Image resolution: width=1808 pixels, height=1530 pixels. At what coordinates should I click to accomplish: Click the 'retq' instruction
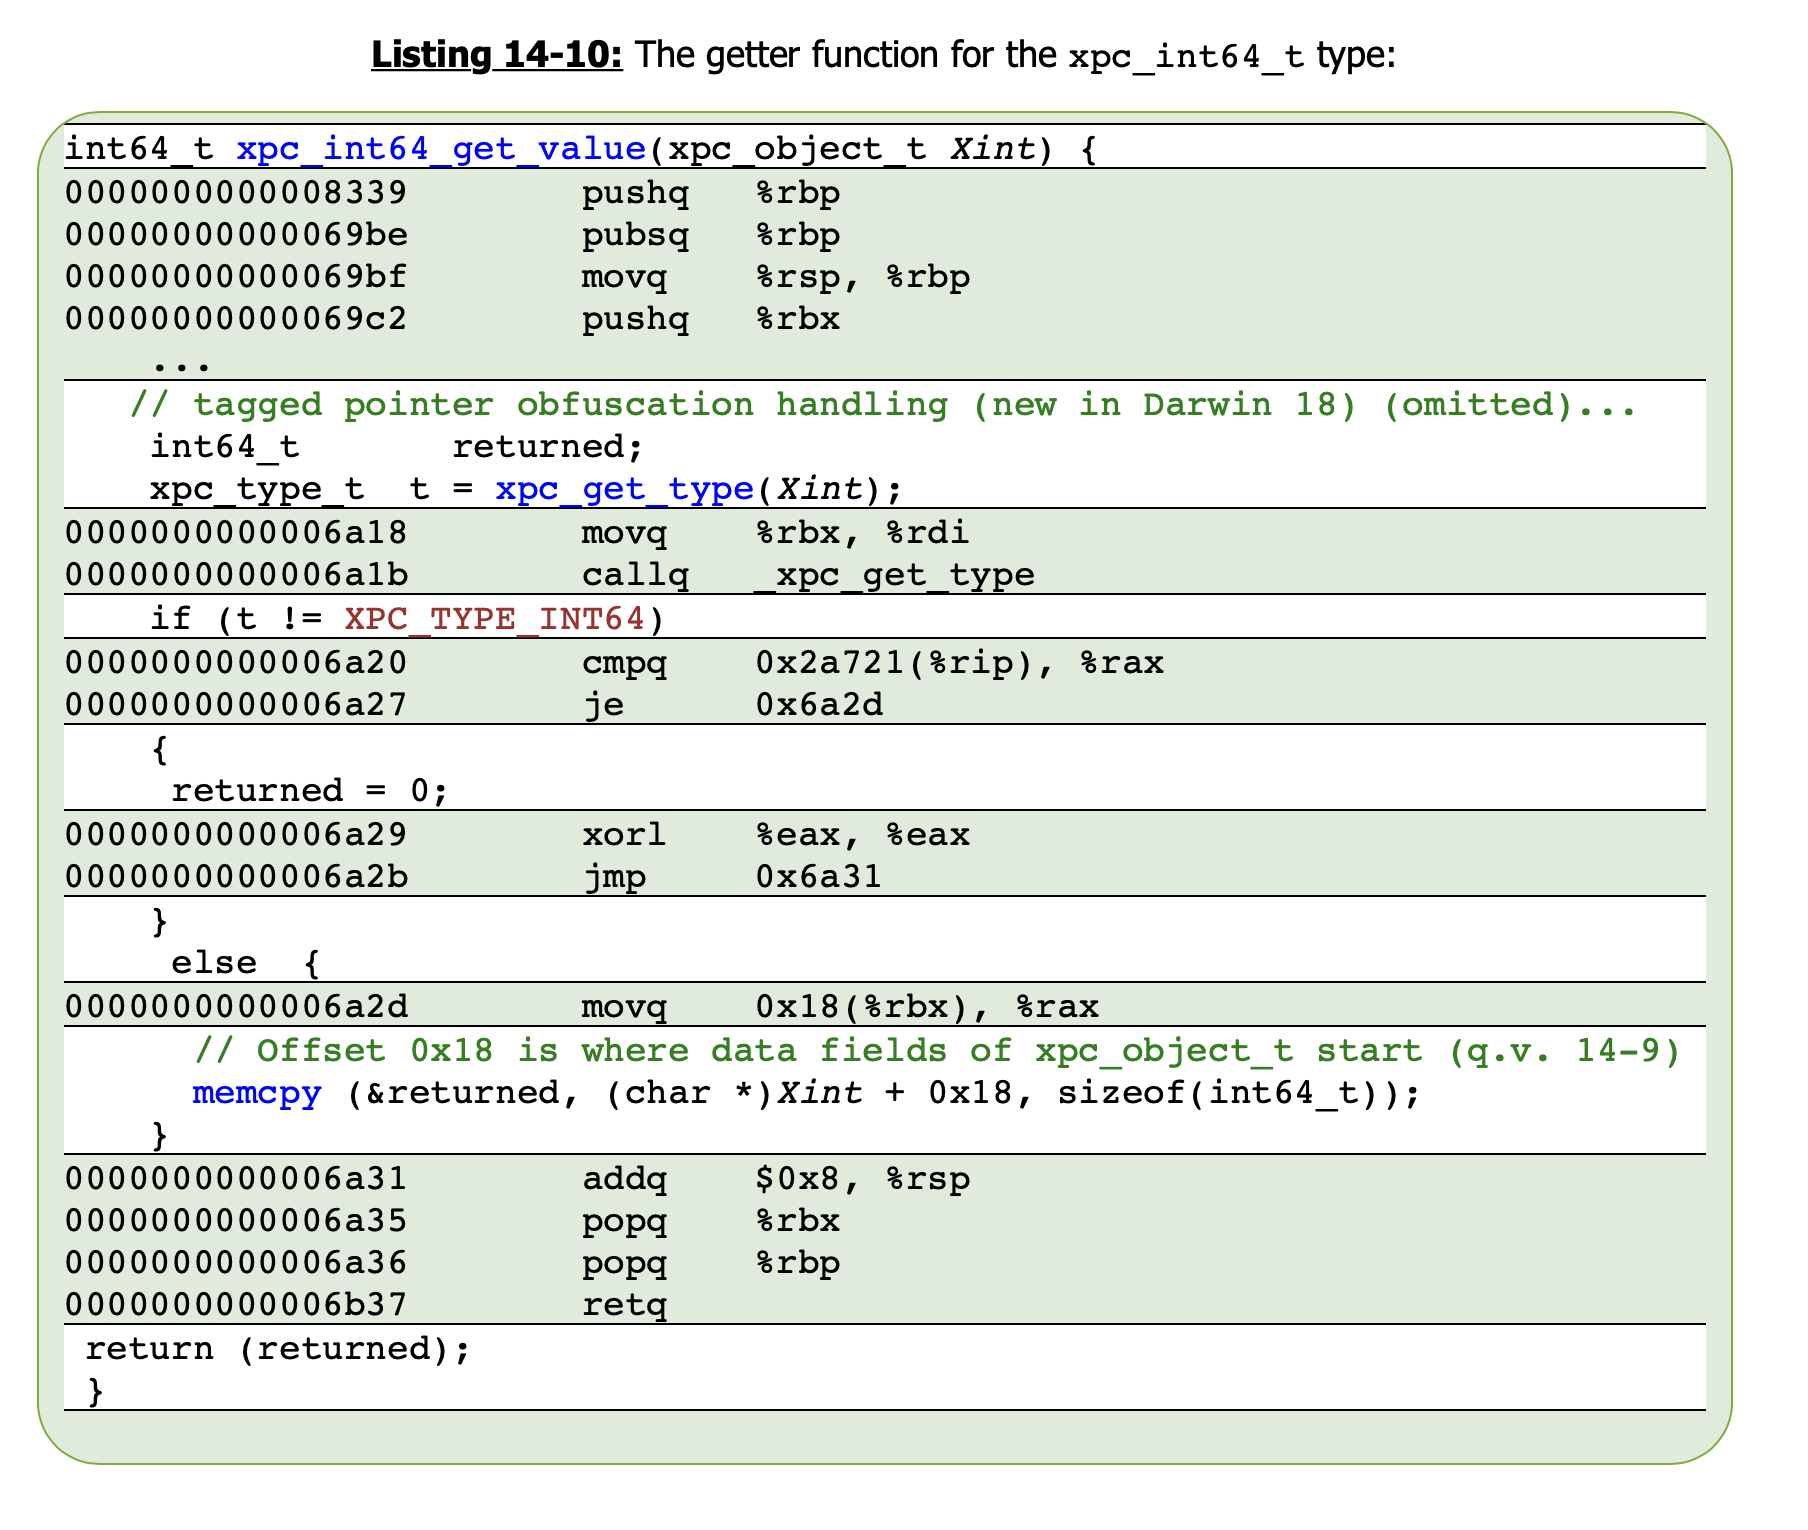pyautogui.click(x=625, y=1306)
